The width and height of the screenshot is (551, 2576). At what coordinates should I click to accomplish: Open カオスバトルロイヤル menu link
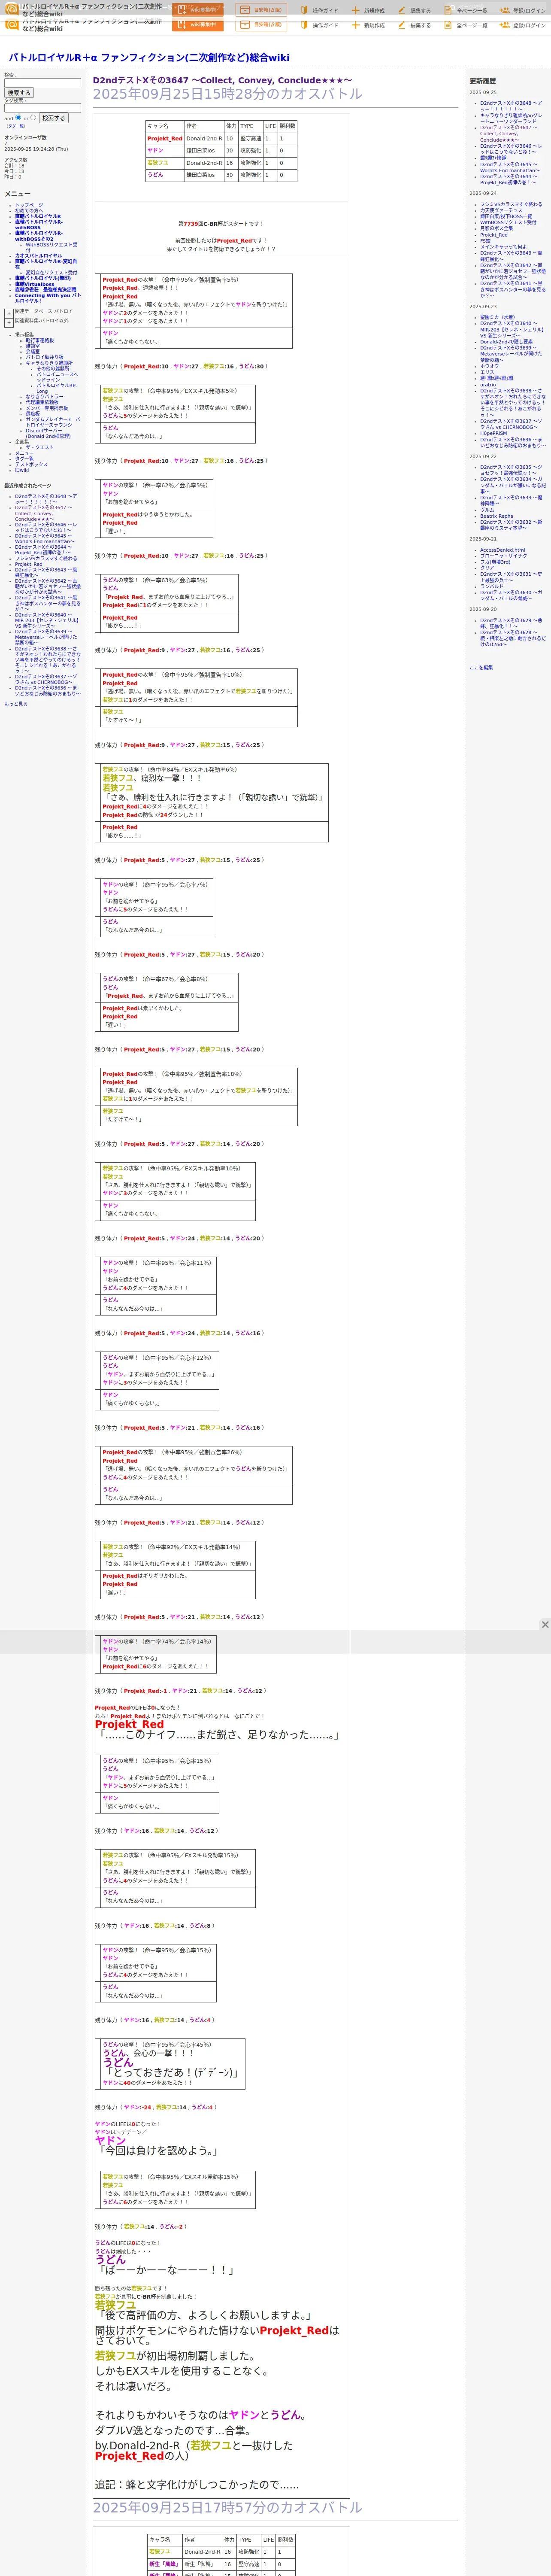38,256
